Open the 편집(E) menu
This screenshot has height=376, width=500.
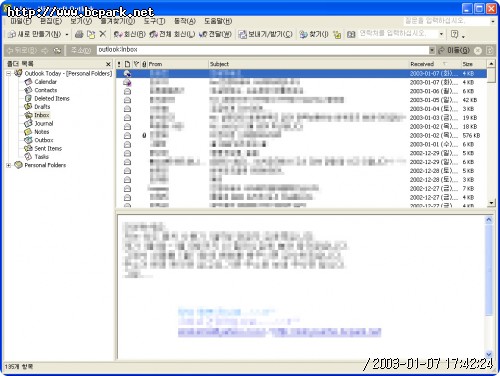[x=51, y=21]
